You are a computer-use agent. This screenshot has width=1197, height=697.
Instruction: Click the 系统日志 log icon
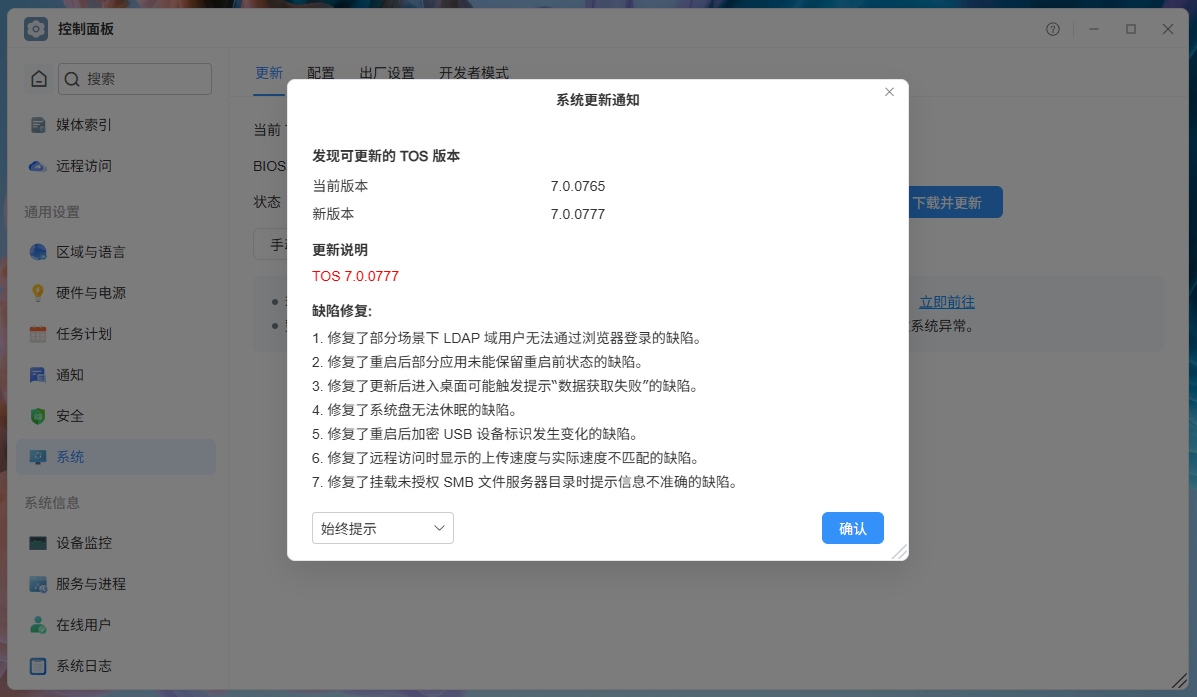[x=37, y=666]
